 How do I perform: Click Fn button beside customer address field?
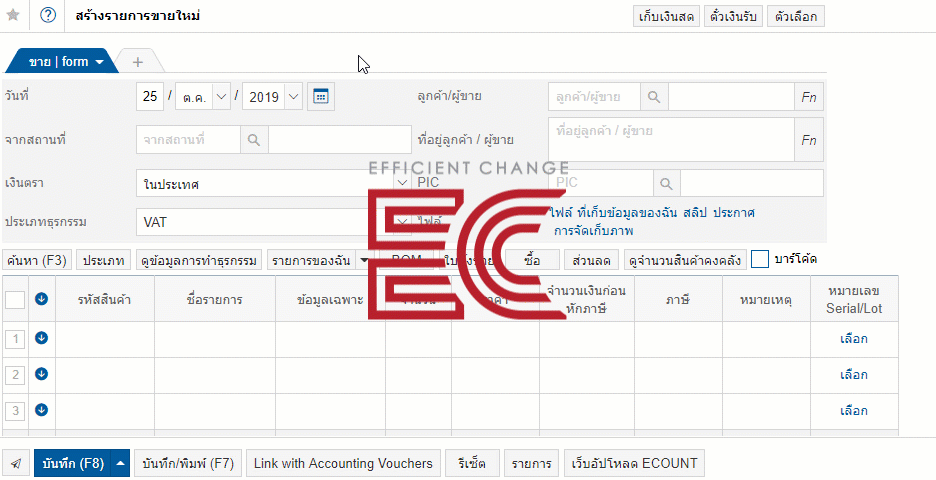pos(809,140)
